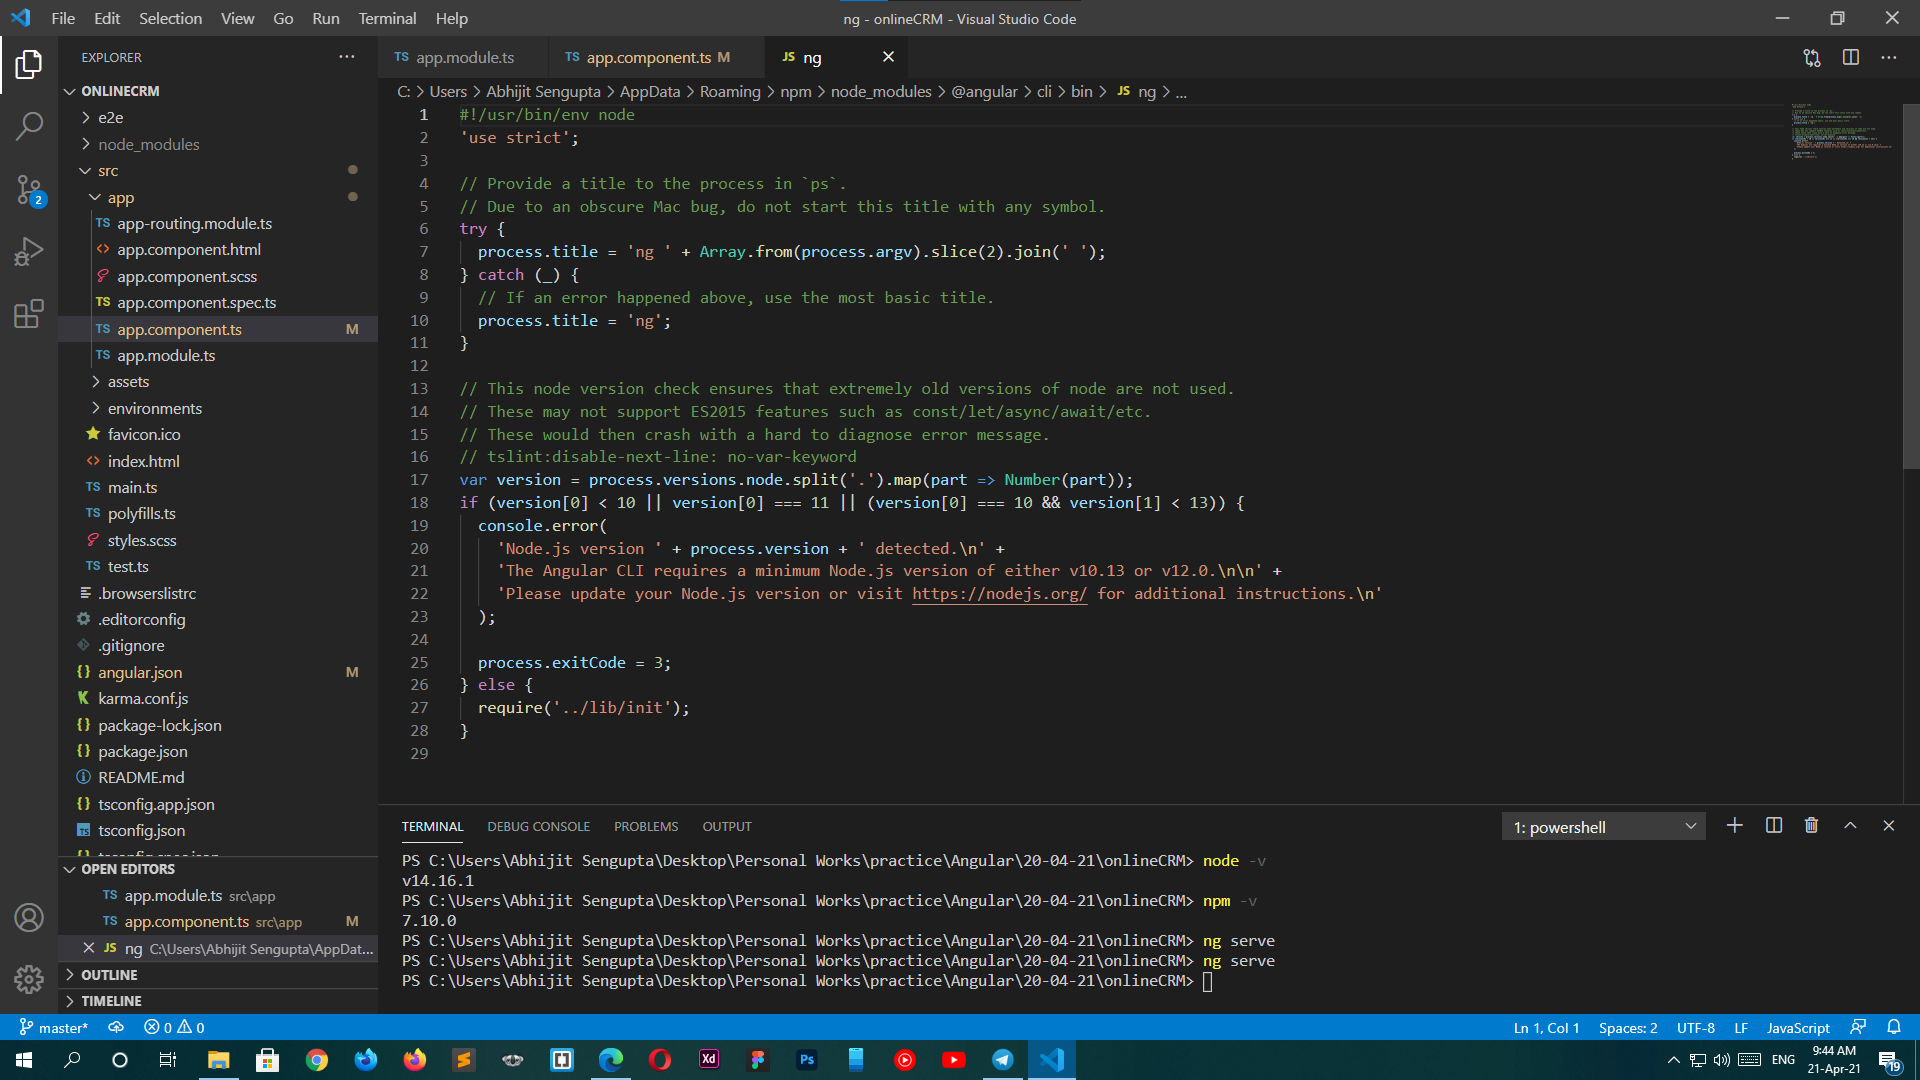Open the powershell terminal selector dropdown
The width and height of the screenshot is (1920, 1080).
pos(1603,827)
